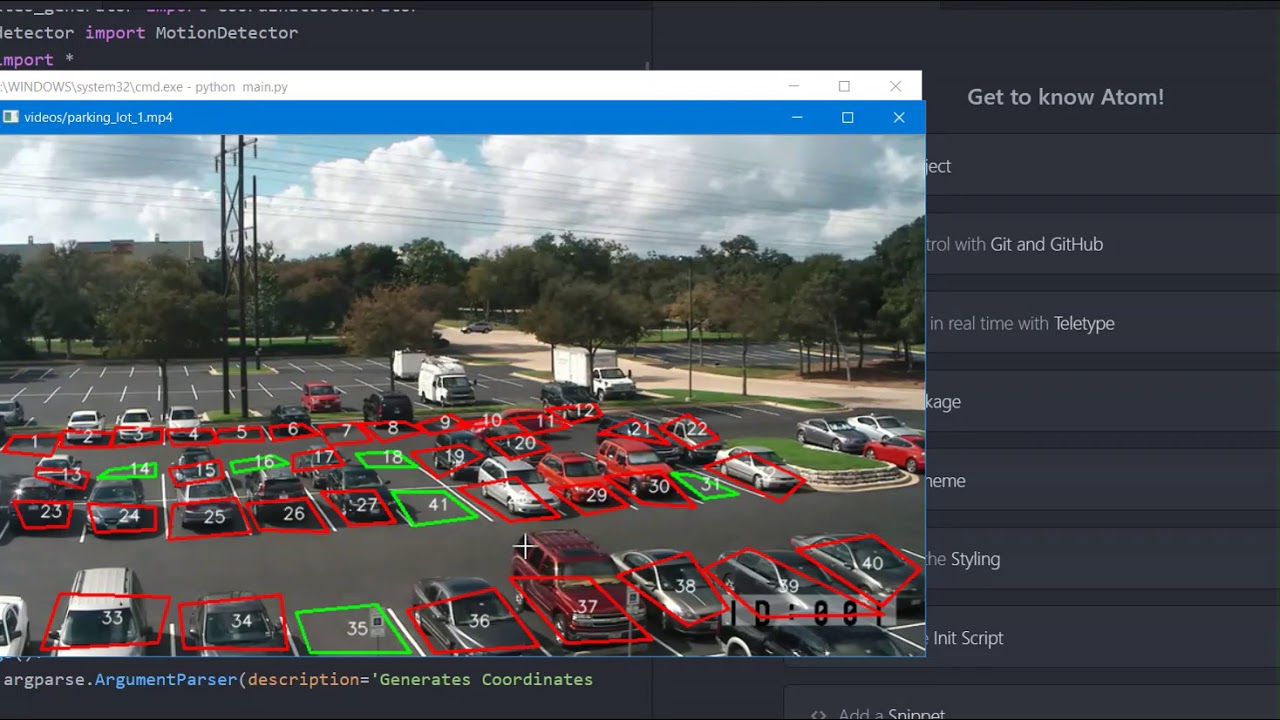Expand the Choose a Theme section
Viewport: 1280px width, 720px height.
click(x=1102, y=480)
